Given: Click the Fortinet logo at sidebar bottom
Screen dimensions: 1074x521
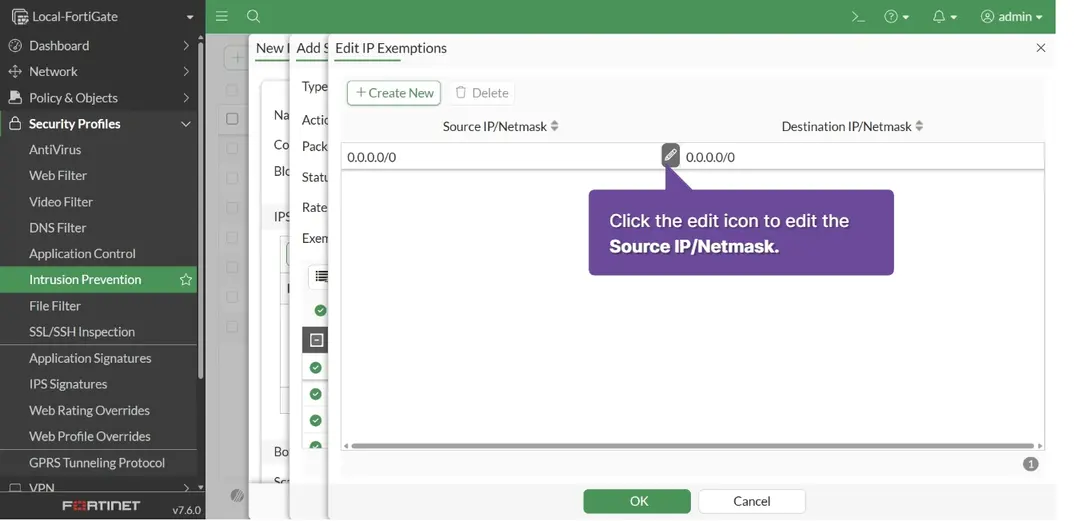Looking at the screenshot, I should [101, 505].
